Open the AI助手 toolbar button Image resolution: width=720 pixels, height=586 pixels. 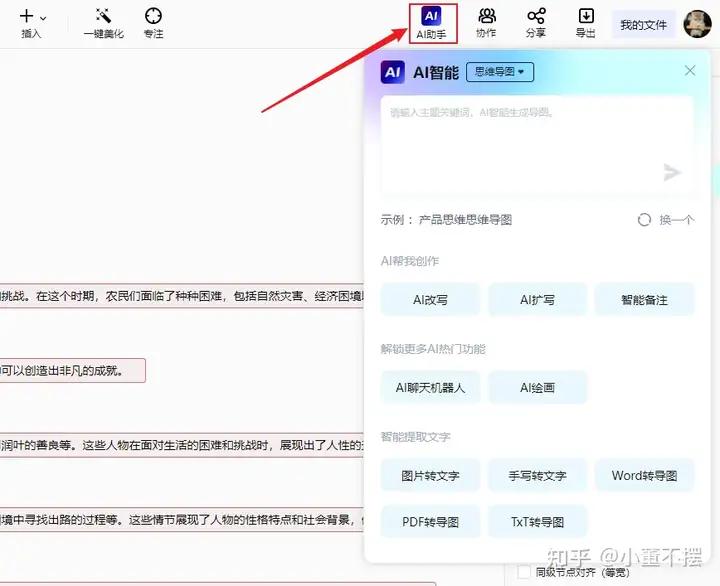(x=432, y=23)
